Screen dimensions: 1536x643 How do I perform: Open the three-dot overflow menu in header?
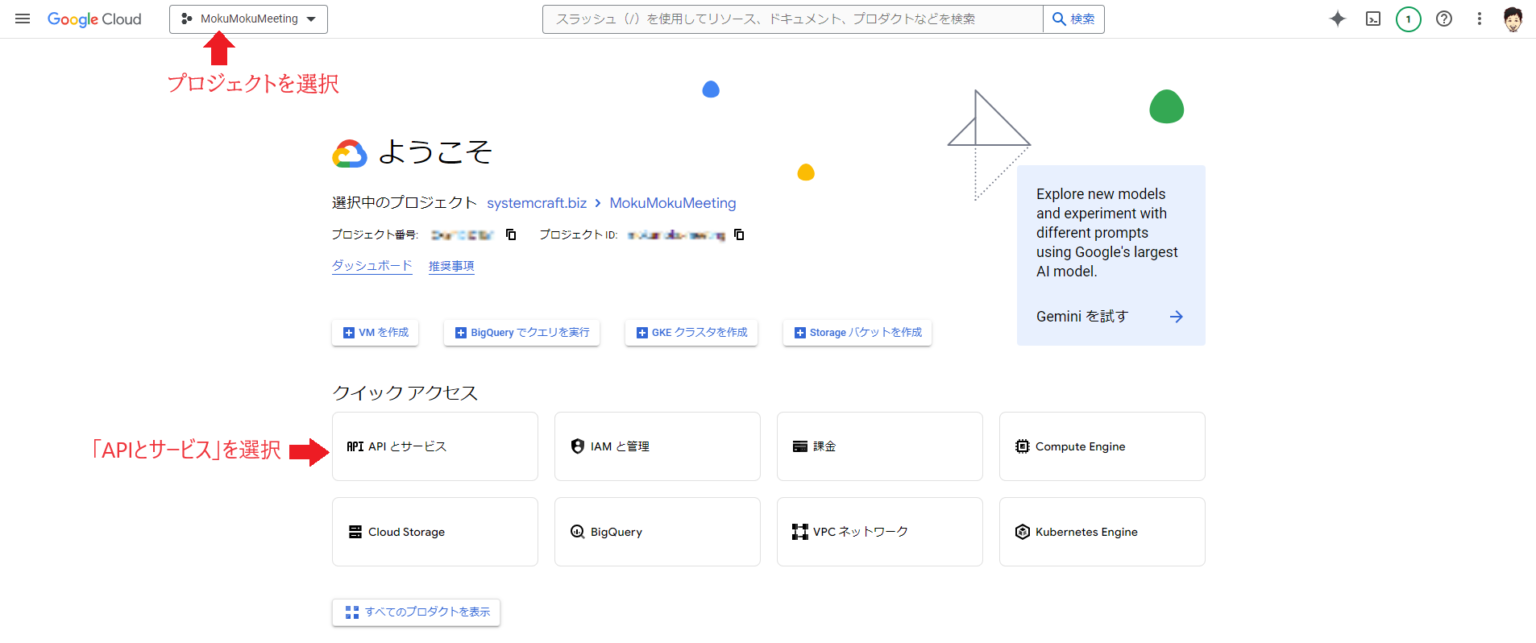1479,18
